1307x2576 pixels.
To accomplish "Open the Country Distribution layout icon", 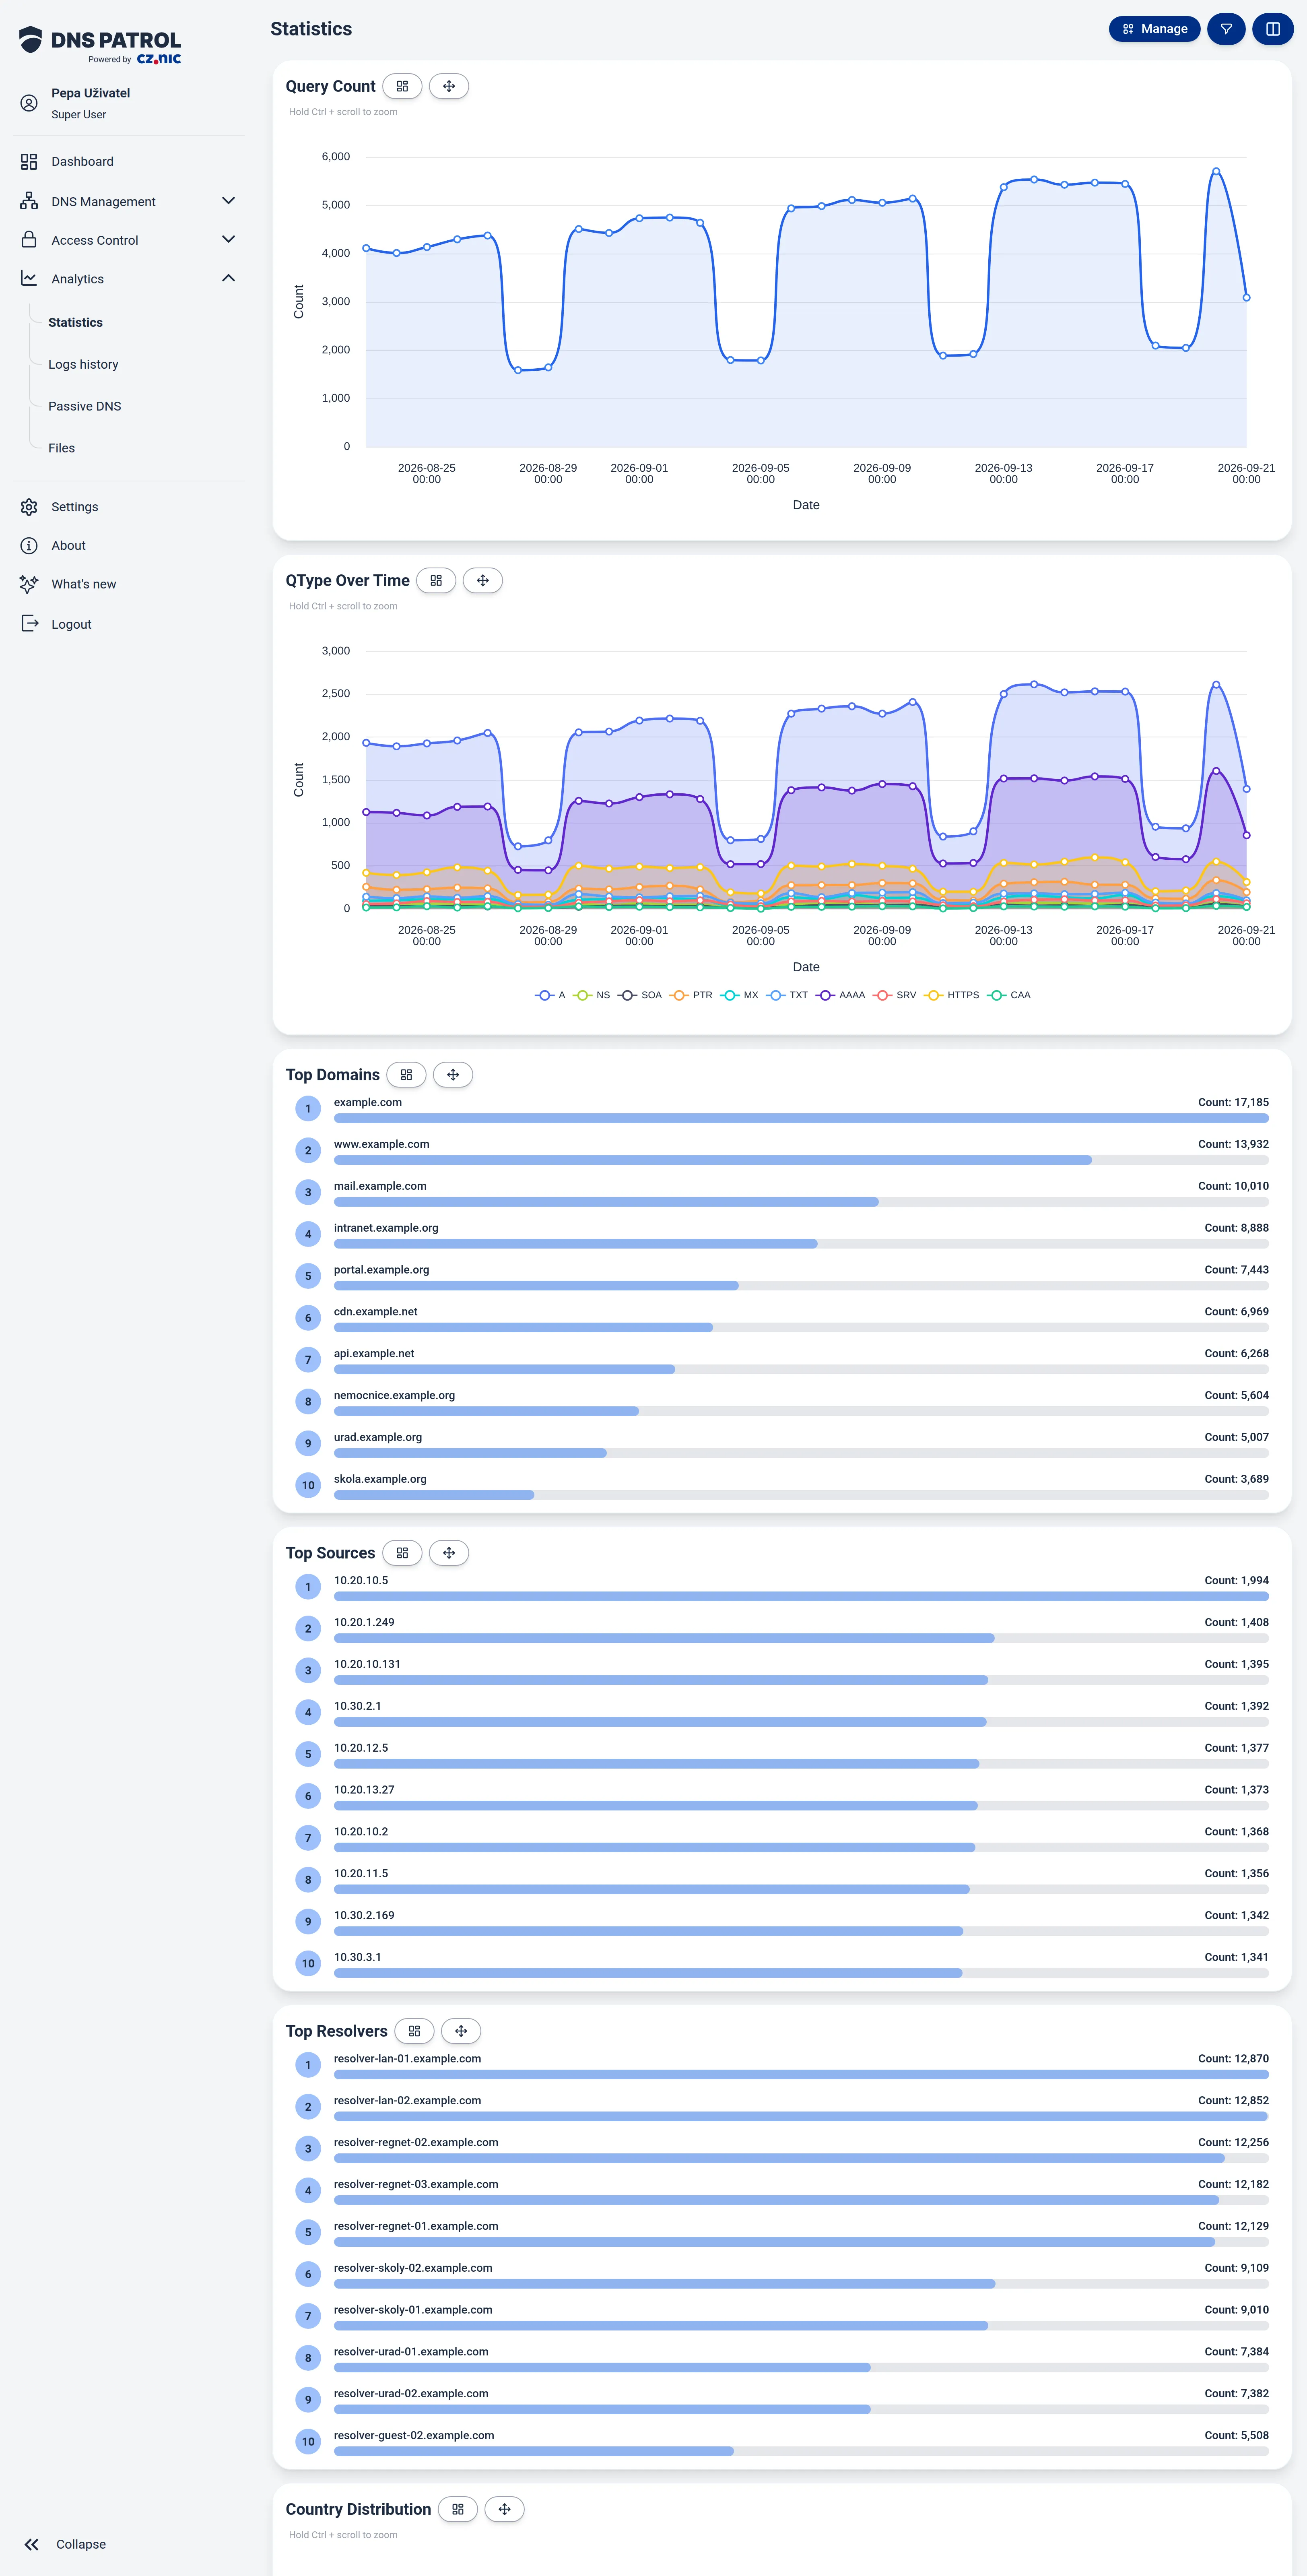I will 458,2509.
